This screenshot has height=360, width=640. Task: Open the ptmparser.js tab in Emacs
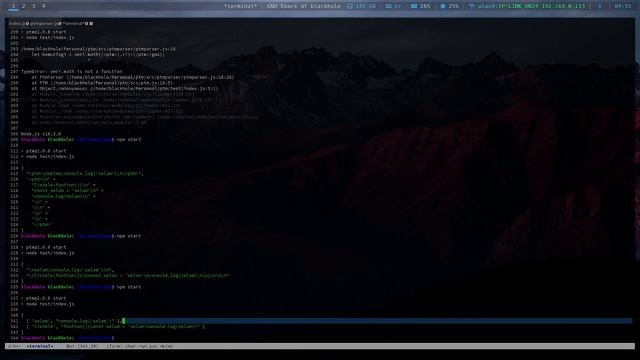pyautogui.click(x=44, y=24)
